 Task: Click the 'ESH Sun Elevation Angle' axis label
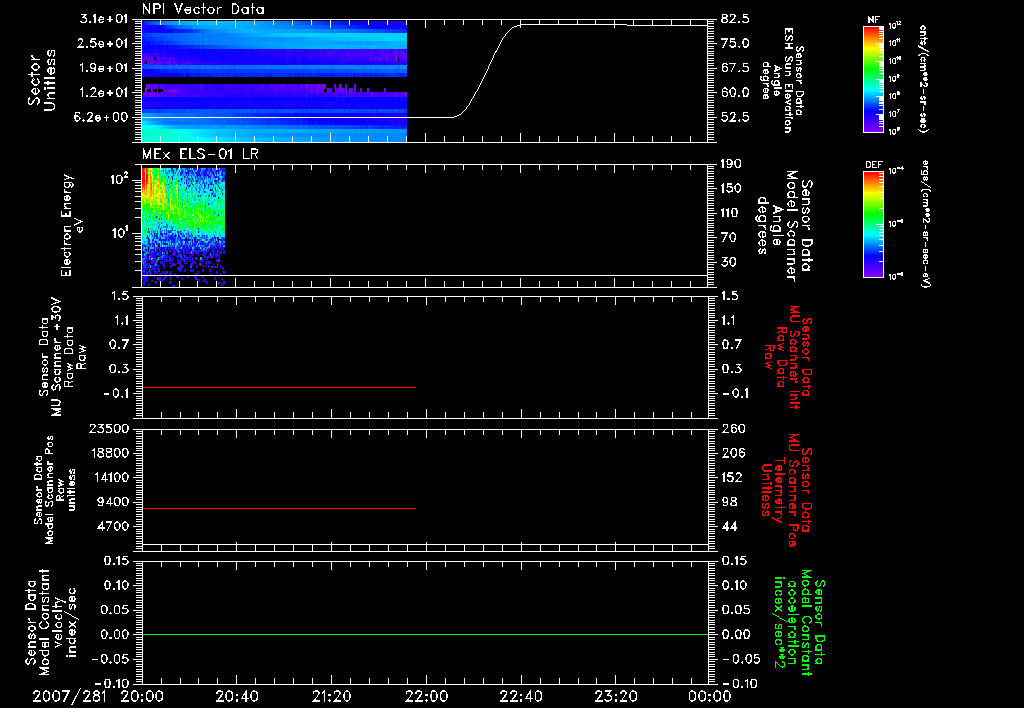click(782, 80)
